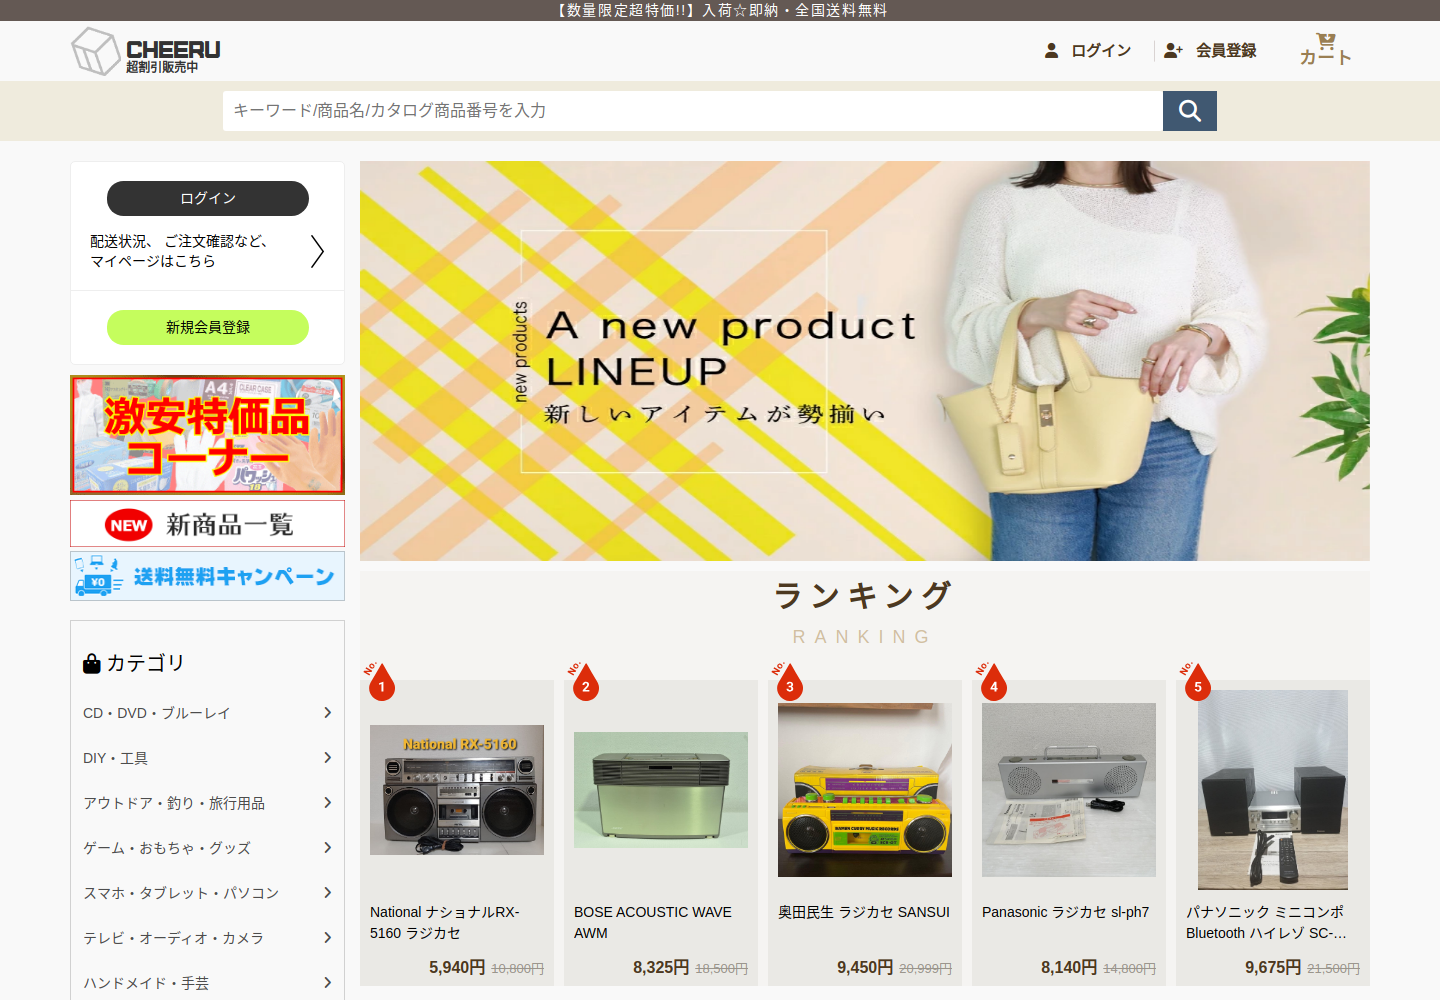Click the top promotional announcement bar
1440x1000 pixels.
pyautogui.click(x=720, y=10)
